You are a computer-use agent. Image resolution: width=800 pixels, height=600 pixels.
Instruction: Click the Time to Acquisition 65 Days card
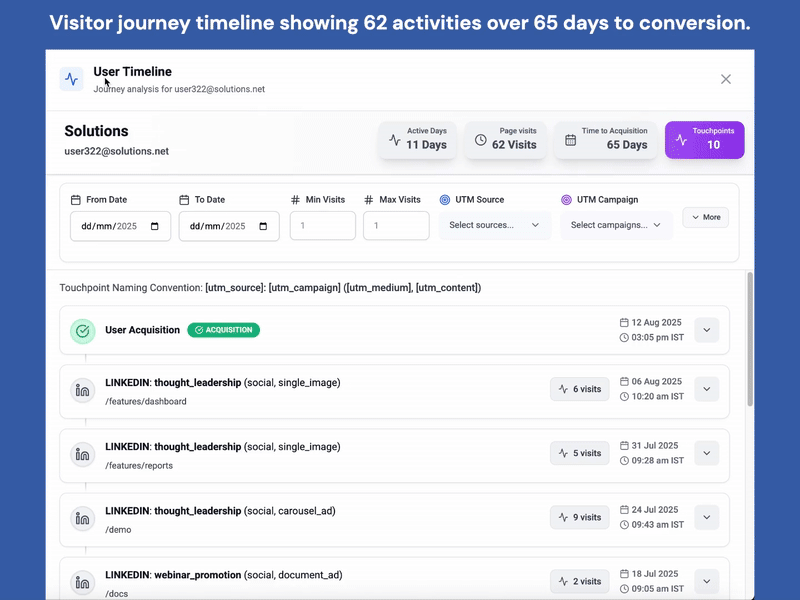point(606,140)
